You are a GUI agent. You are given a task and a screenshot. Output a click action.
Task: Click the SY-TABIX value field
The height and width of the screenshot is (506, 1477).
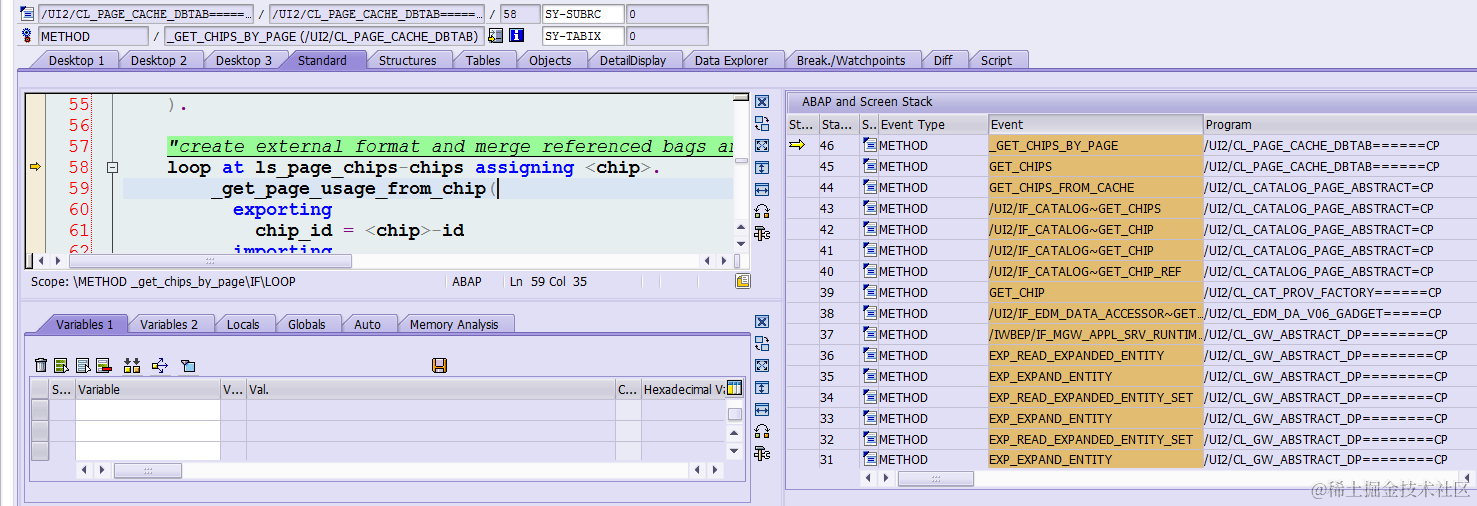(667, 36)
